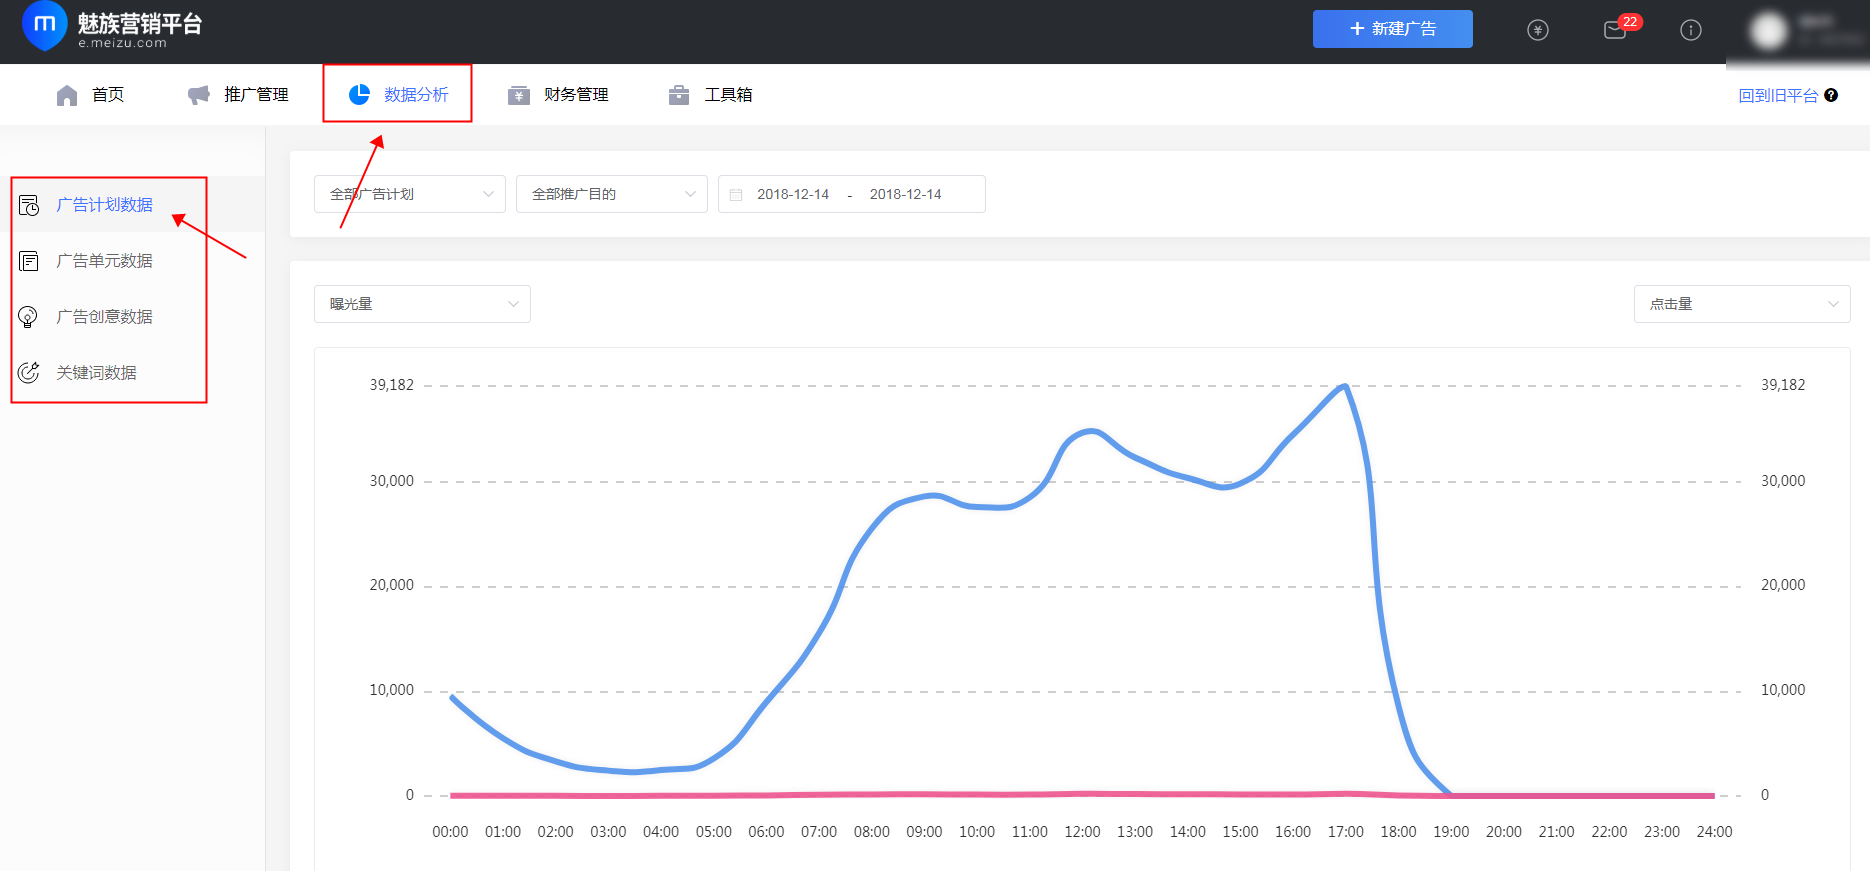Select 广告单元数据 in the sidebar

[104, 261]
